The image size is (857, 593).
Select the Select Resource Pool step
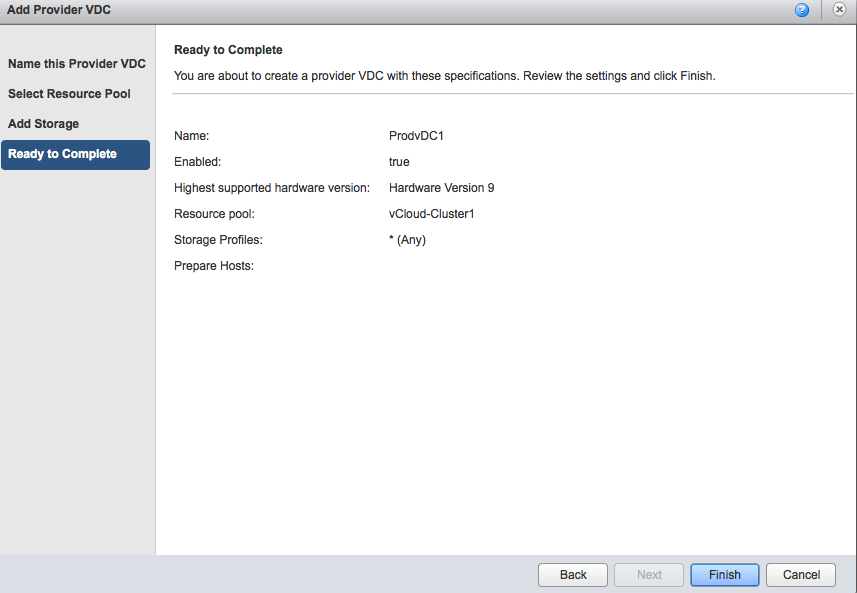click(70, 93)
